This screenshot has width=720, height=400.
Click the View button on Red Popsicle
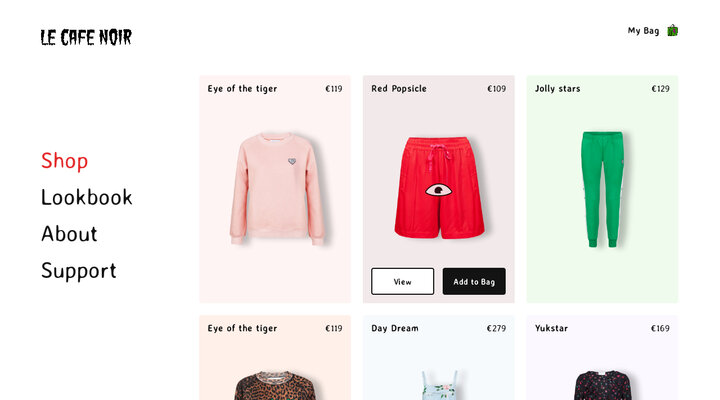tap(403, 282)
